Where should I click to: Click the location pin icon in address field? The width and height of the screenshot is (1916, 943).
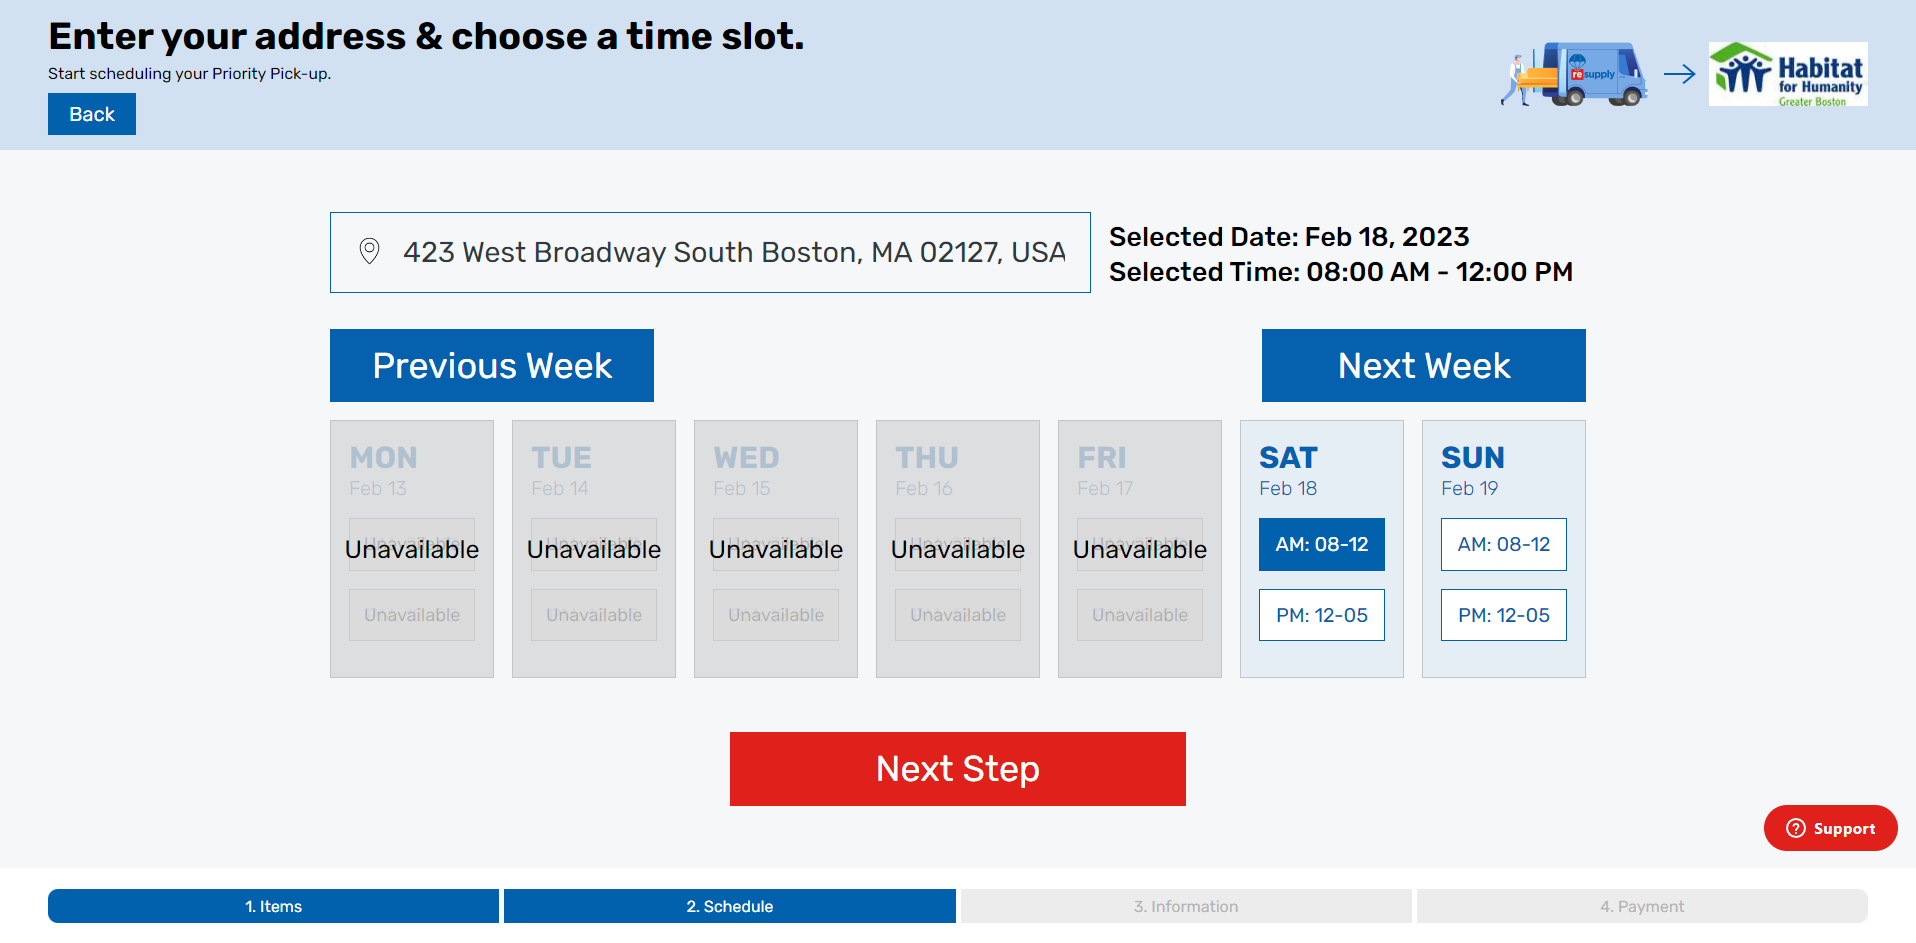[x=369, y=251]
